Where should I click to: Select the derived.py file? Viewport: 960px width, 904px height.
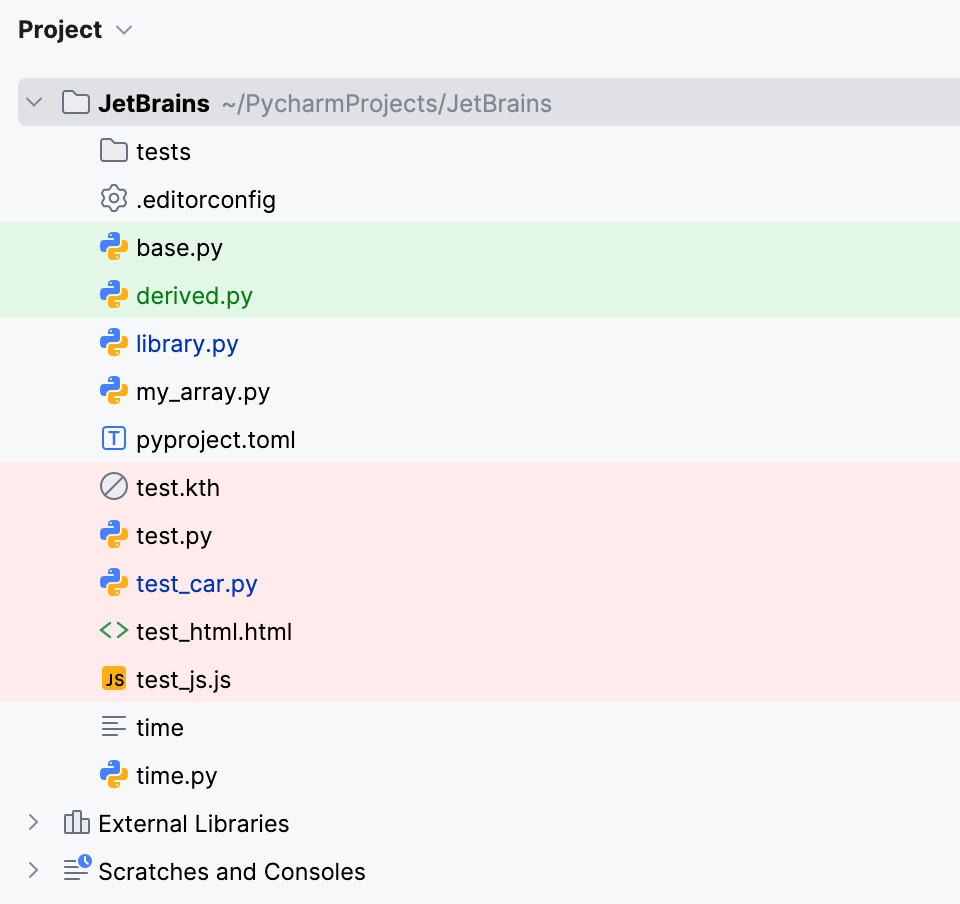195,295
